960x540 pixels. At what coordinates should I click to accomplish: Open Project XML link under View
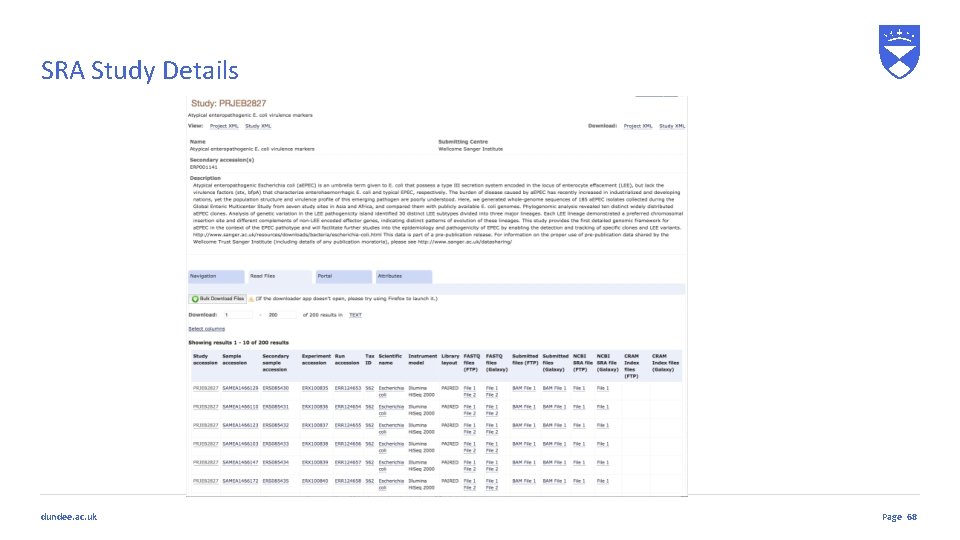[224, 126]
